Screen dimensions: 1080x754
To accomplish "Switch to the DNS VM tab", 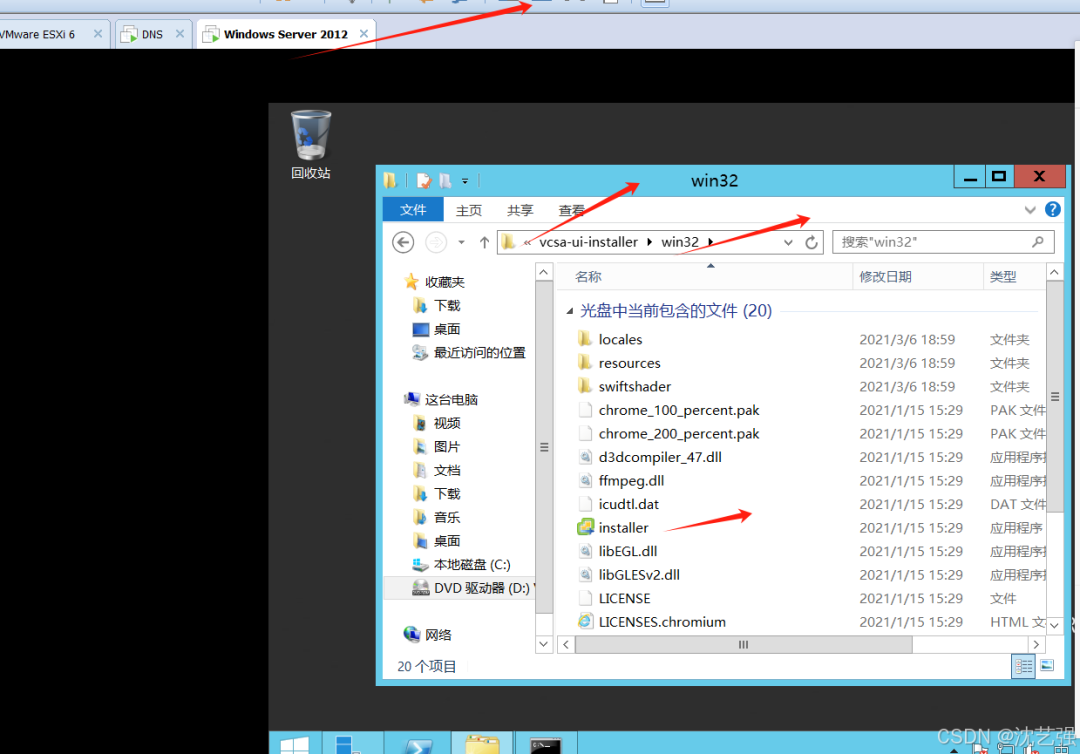I will [x=152, y=34].
